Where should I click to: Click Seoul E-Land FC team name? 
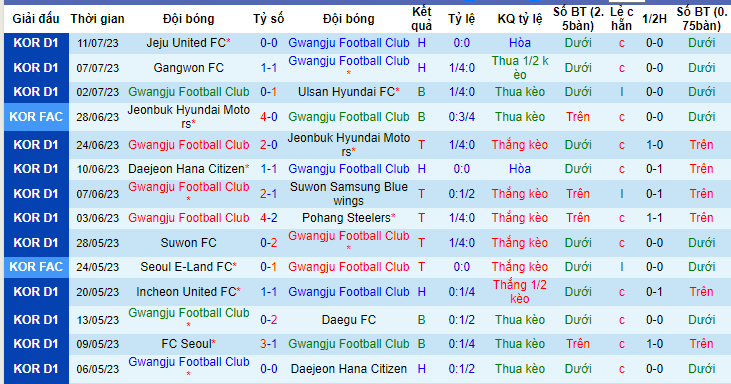click(x=186, y=267)
